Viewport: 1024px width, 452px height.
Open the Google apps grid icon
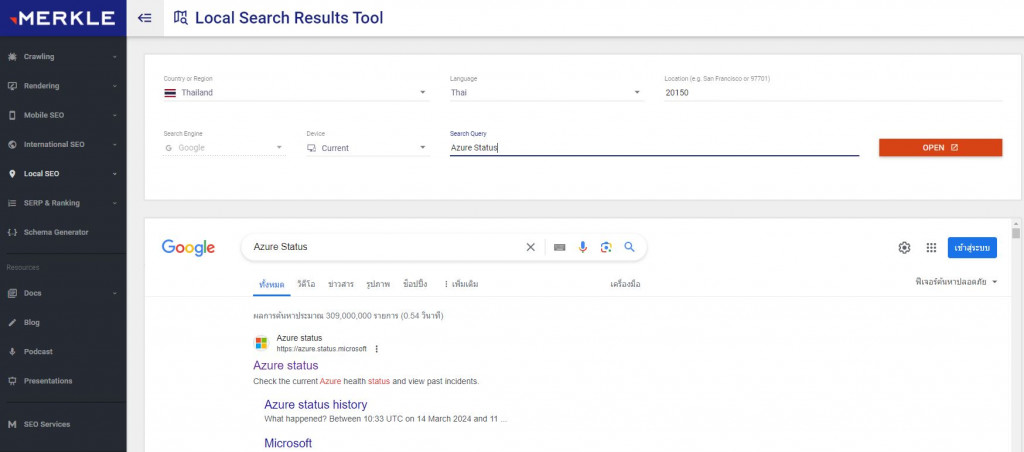[x=931, y=248]
